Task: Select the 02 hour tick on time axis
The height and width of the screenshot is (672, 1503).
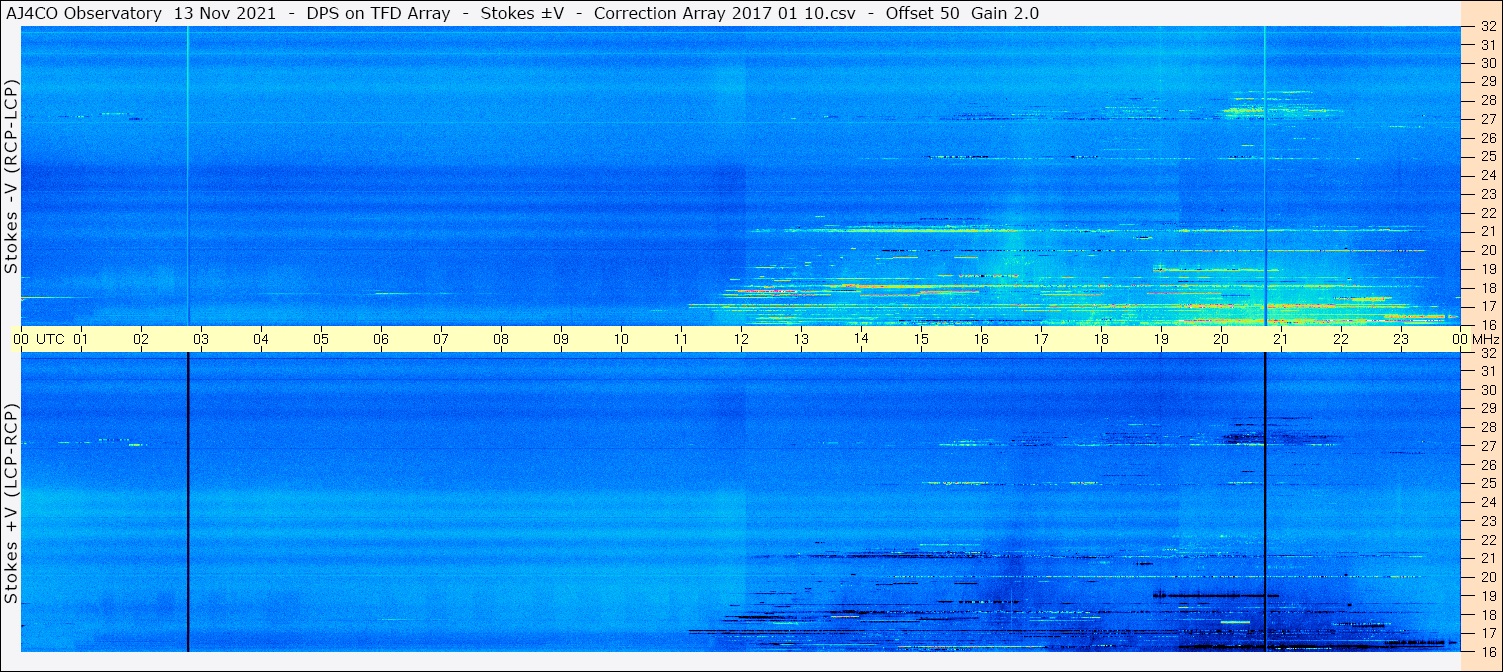Action: pos(141,339)
